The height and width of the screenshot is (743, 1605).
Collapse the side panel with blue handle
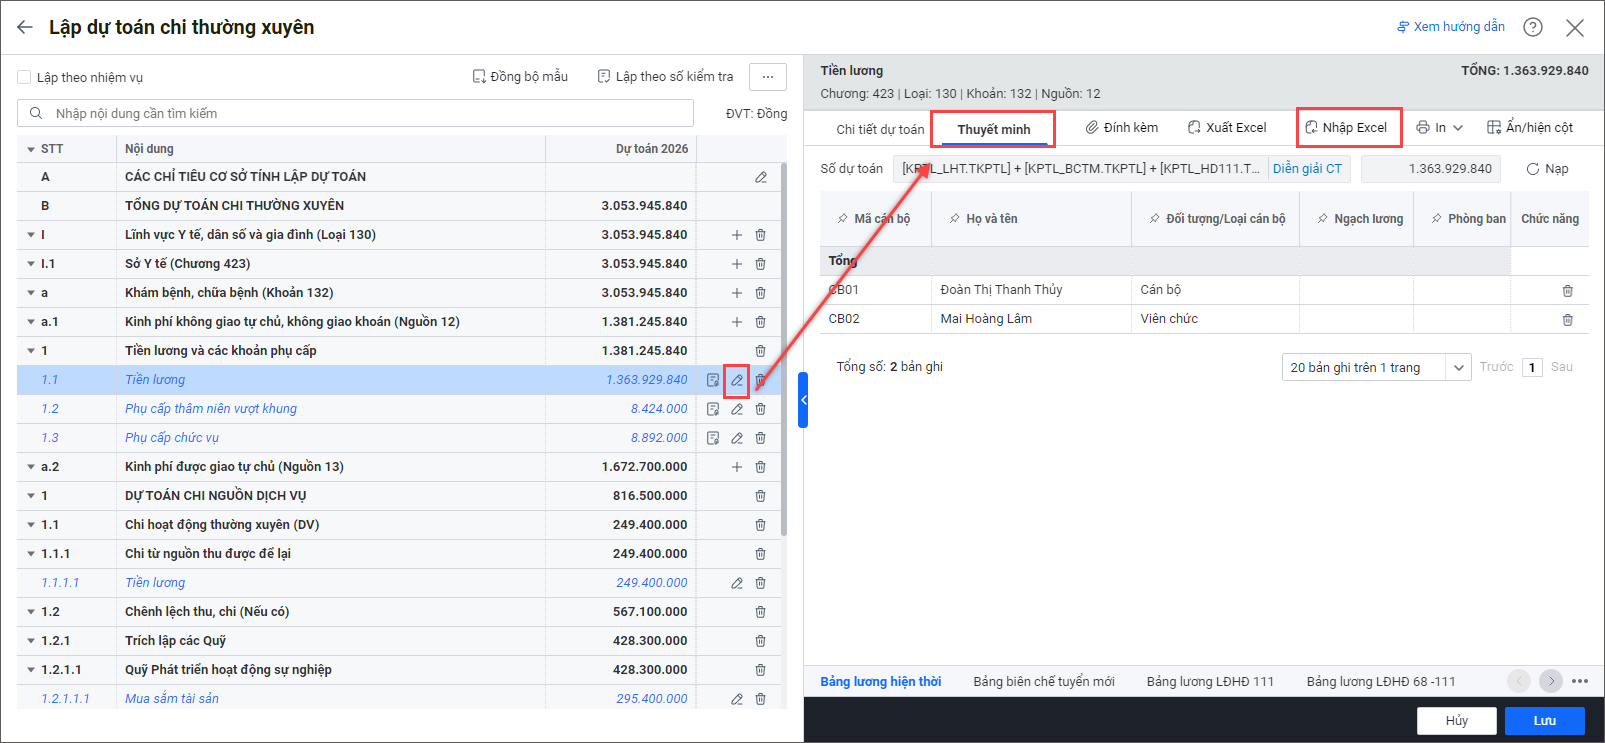point(803,400)
